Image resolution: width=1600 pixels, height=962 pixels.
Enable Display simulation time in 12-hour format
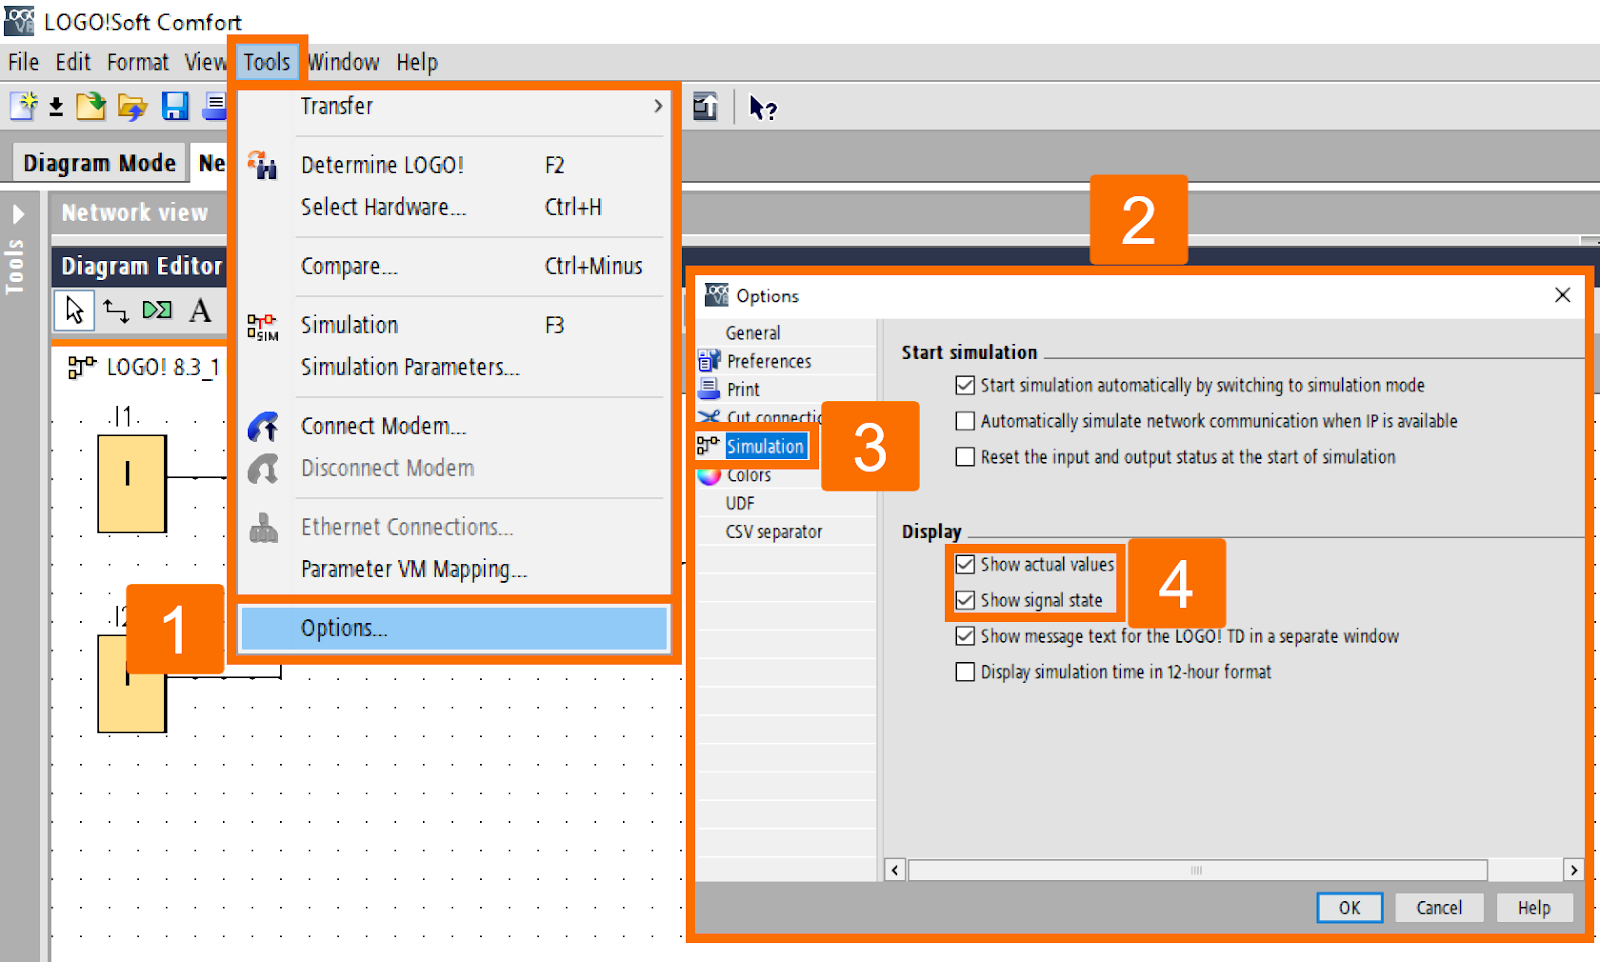pos(964,671)
